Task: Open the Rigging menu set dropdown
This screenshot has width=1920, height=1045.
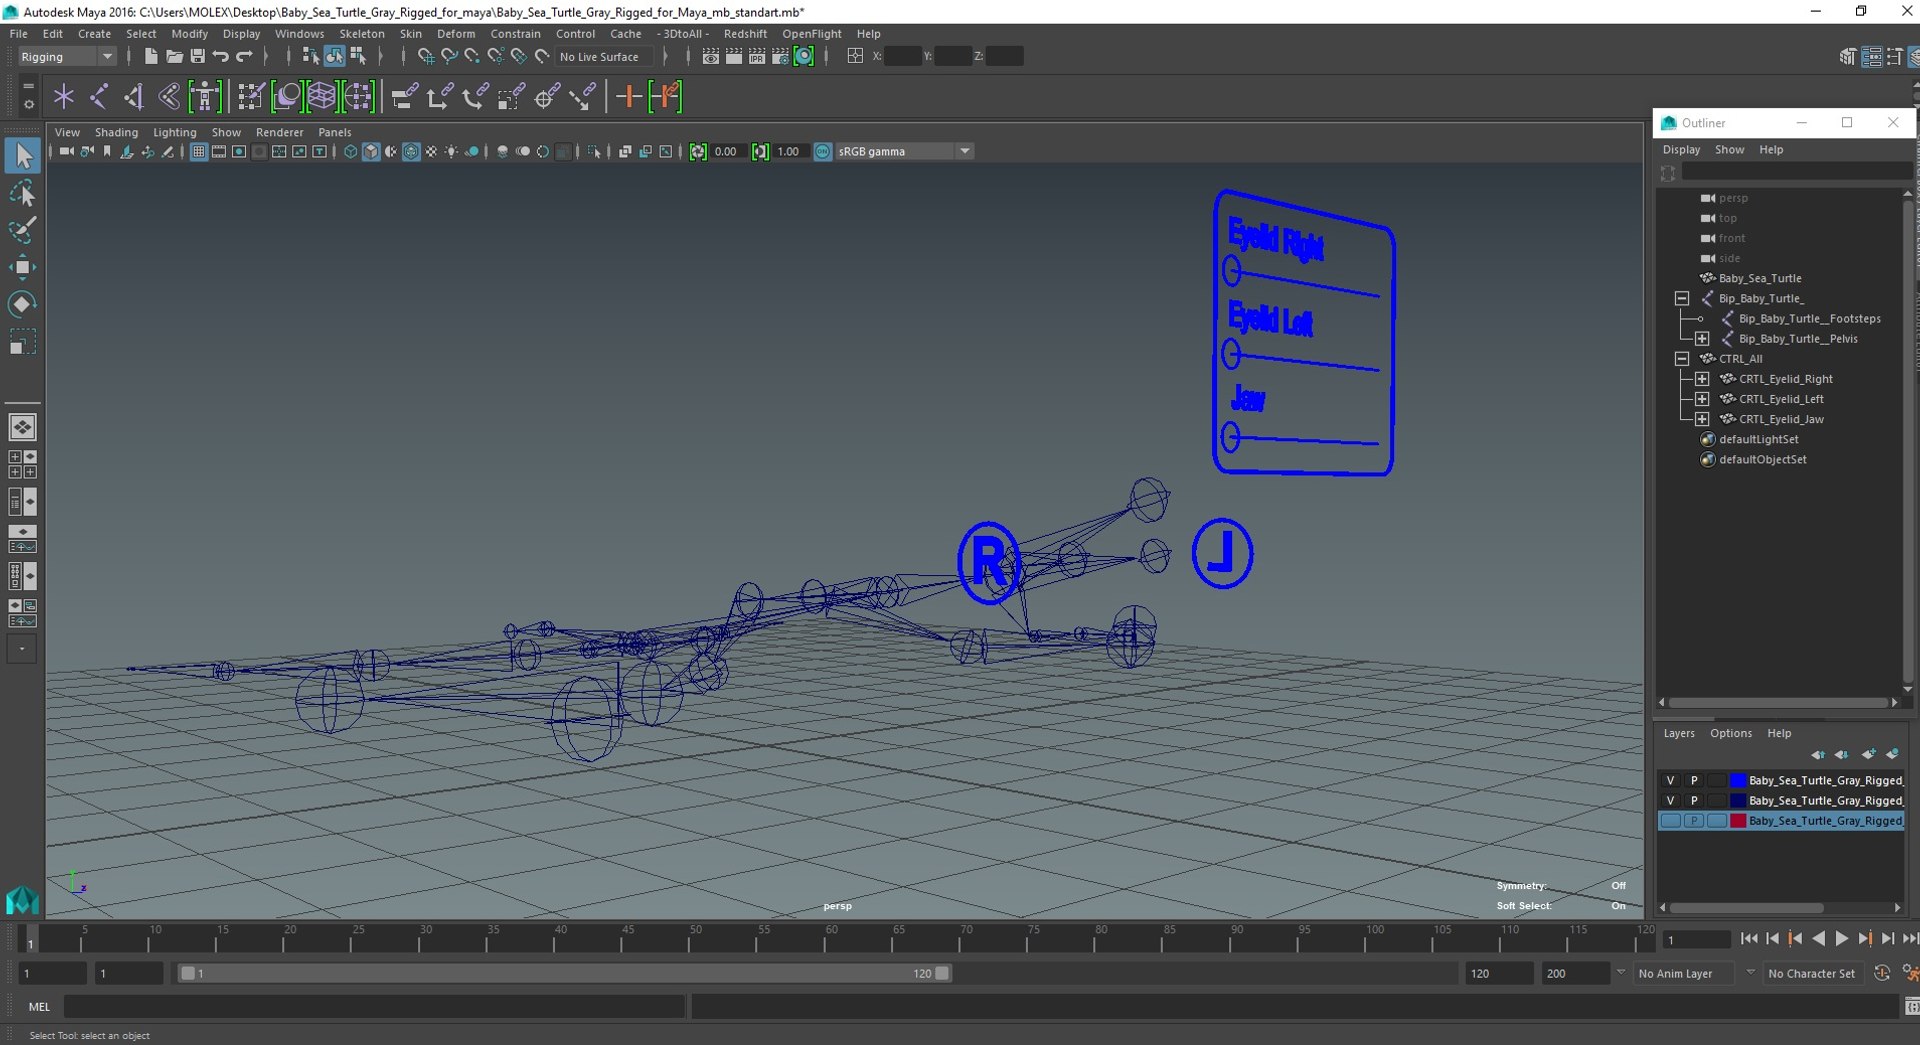Action: pyautogui.click(x=67, y=57)
